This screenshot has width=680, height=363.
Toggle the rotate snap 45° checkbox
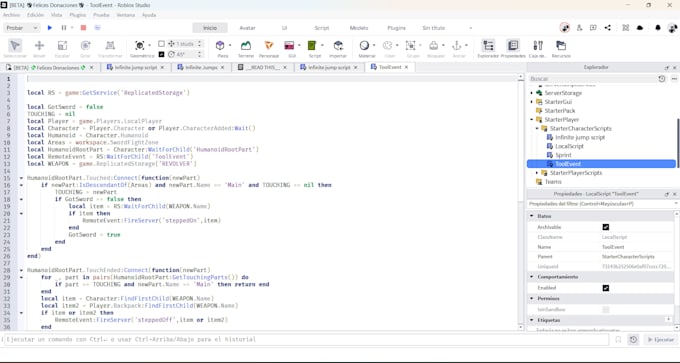coord(161,54)
